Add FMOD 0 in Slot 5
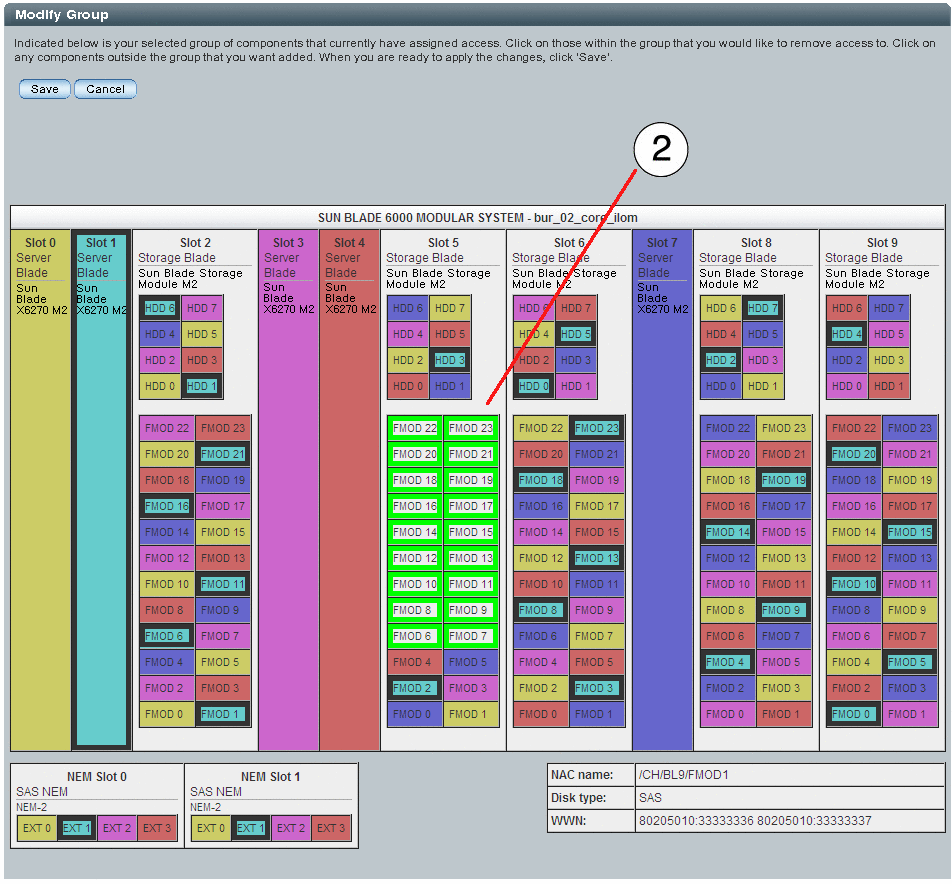This screenshot has height=884, width=952. [x=415, y=714]
